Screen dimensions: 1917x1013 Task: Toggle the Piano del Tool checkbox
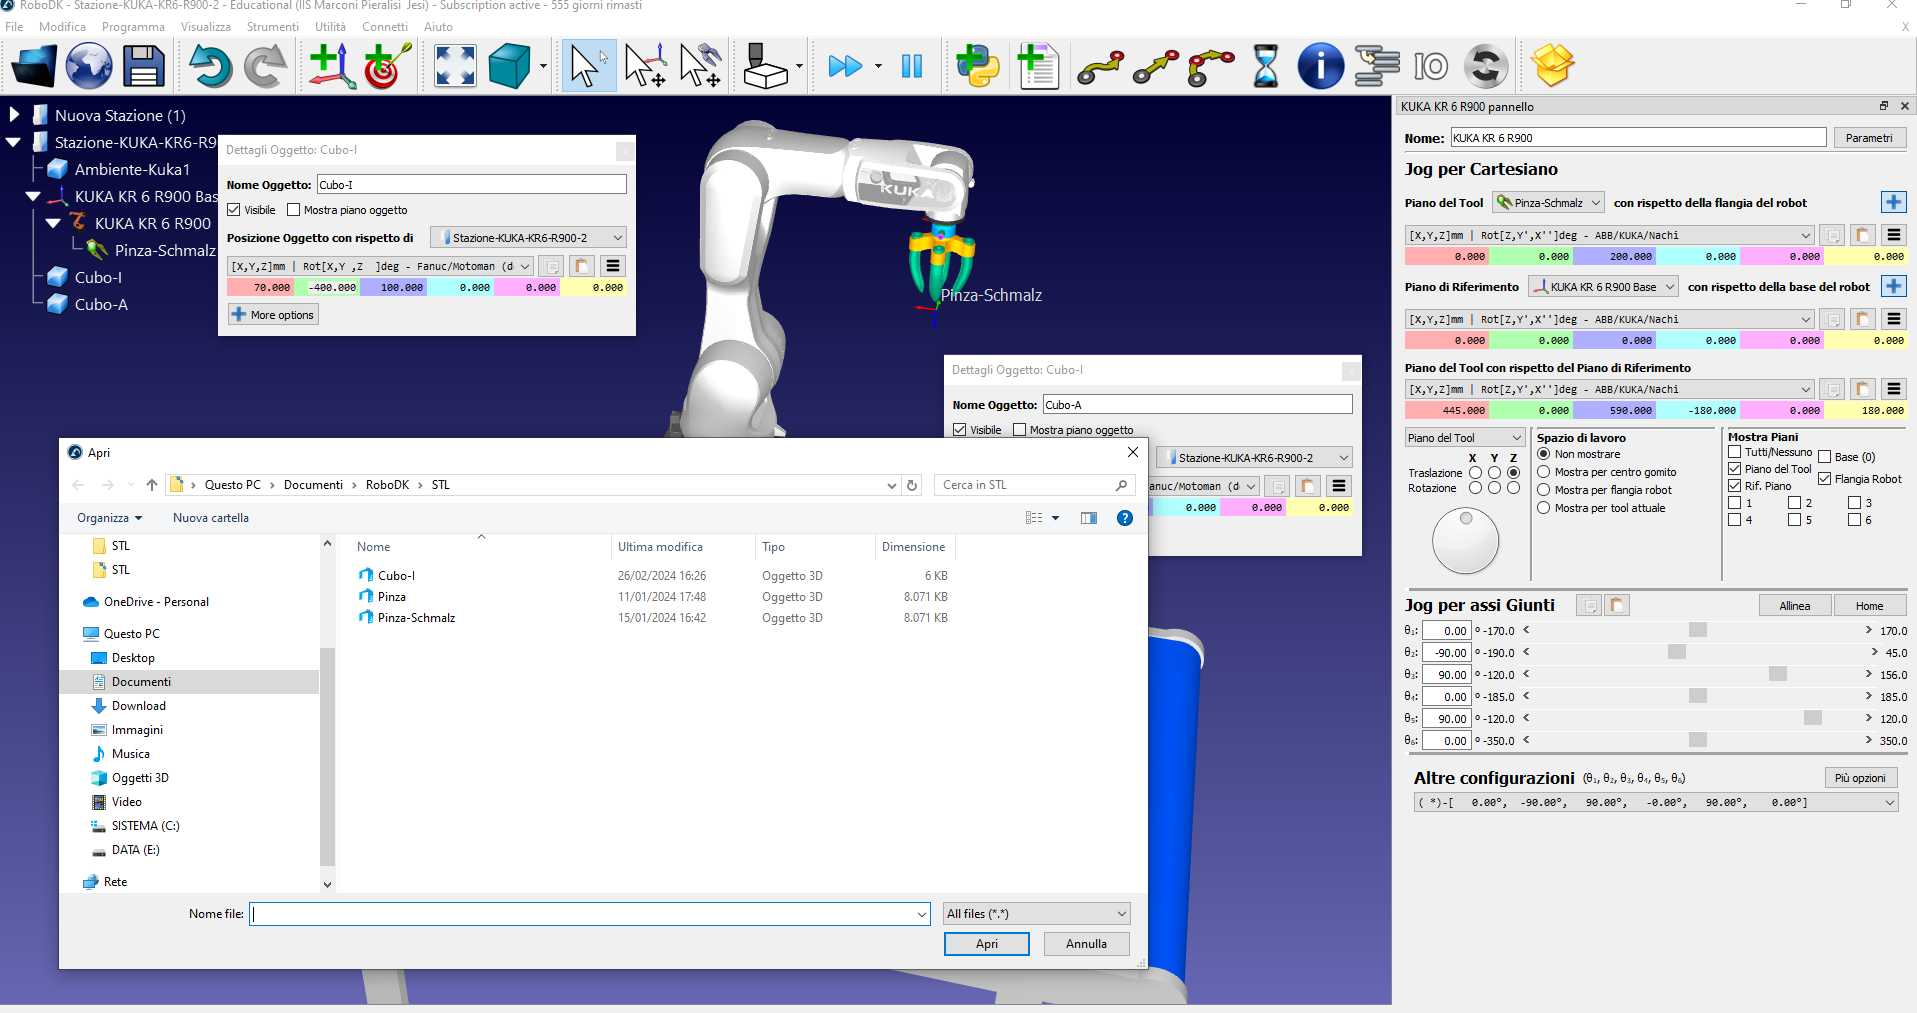point(1735,469)
